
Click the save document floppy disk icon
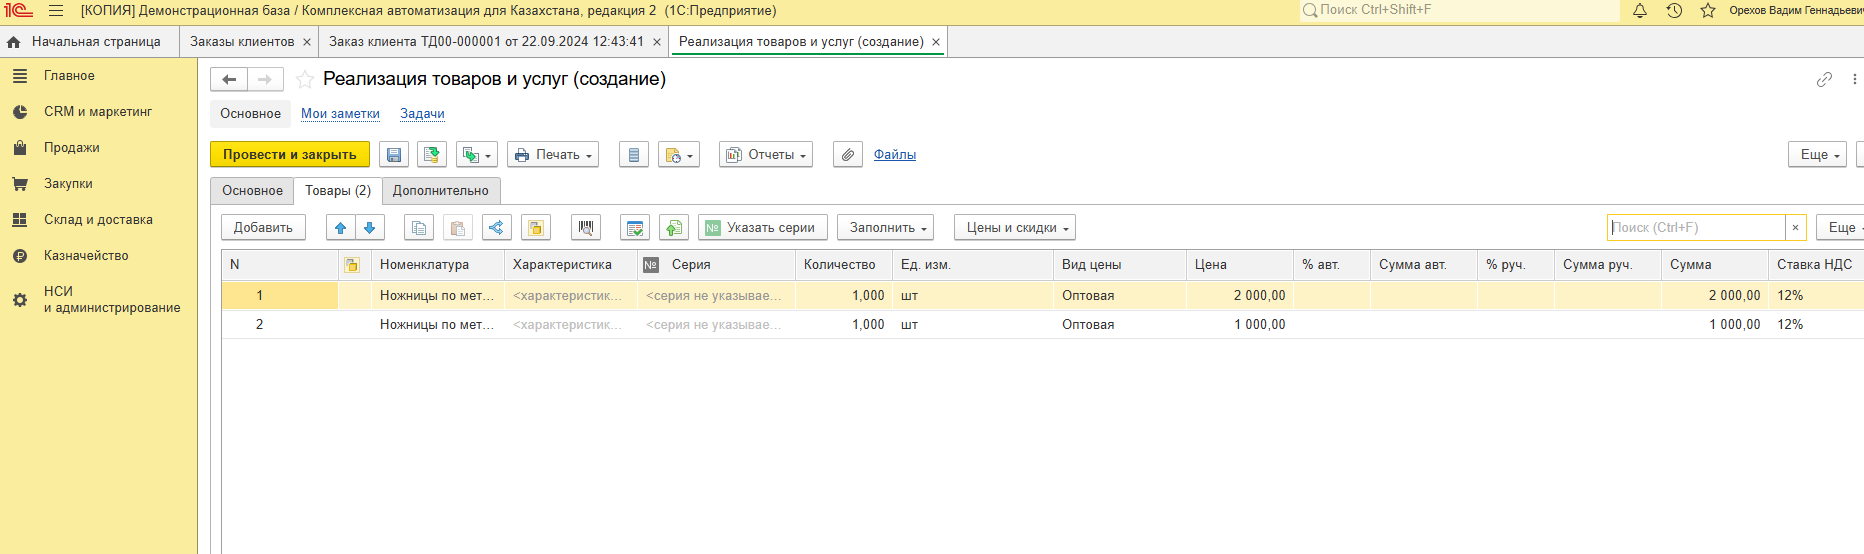click(x=394, y=155)
